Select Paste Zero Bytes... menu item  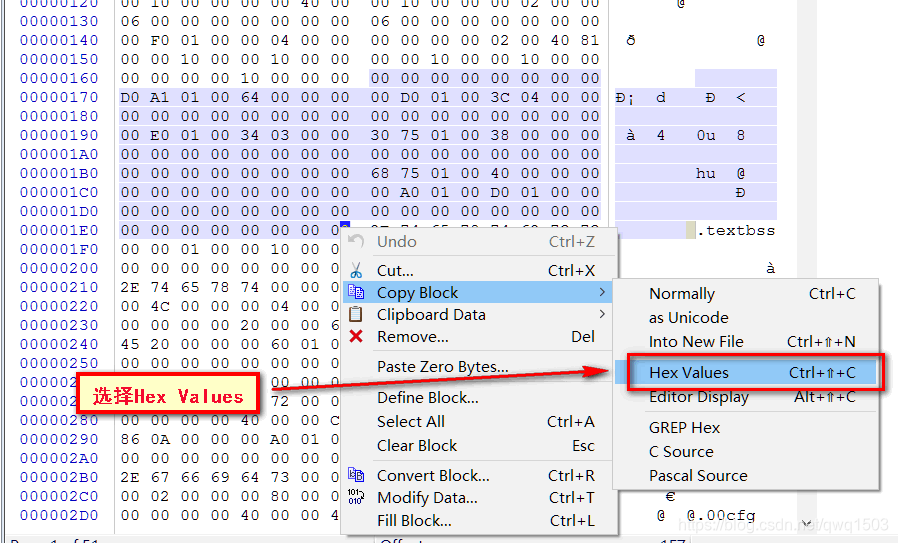pos(479,367)
